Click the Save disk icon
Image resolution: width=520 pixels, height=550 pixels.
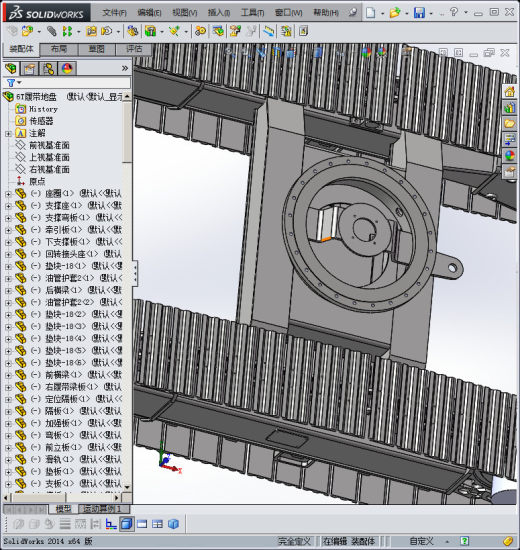(x=419, y=13)
